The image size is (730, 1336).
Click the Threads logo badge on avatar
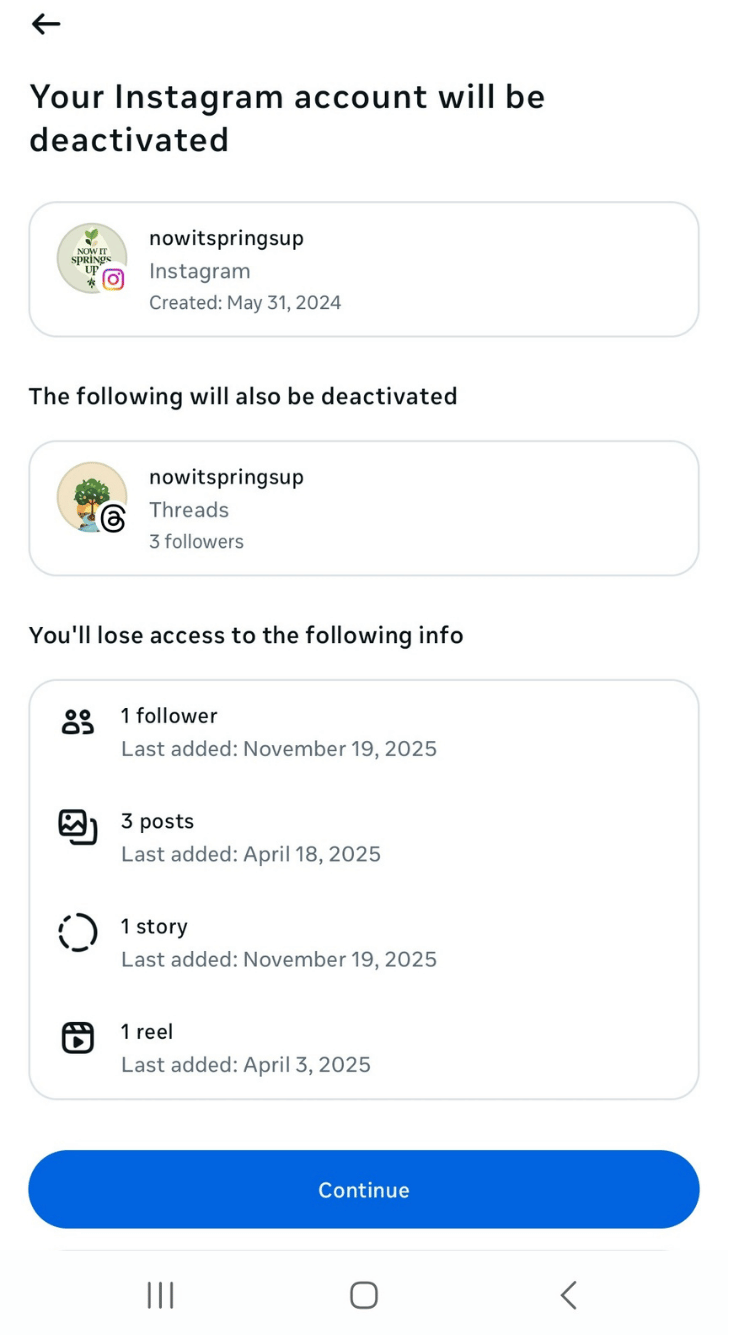pyautogui.click(x=114, y=519)
